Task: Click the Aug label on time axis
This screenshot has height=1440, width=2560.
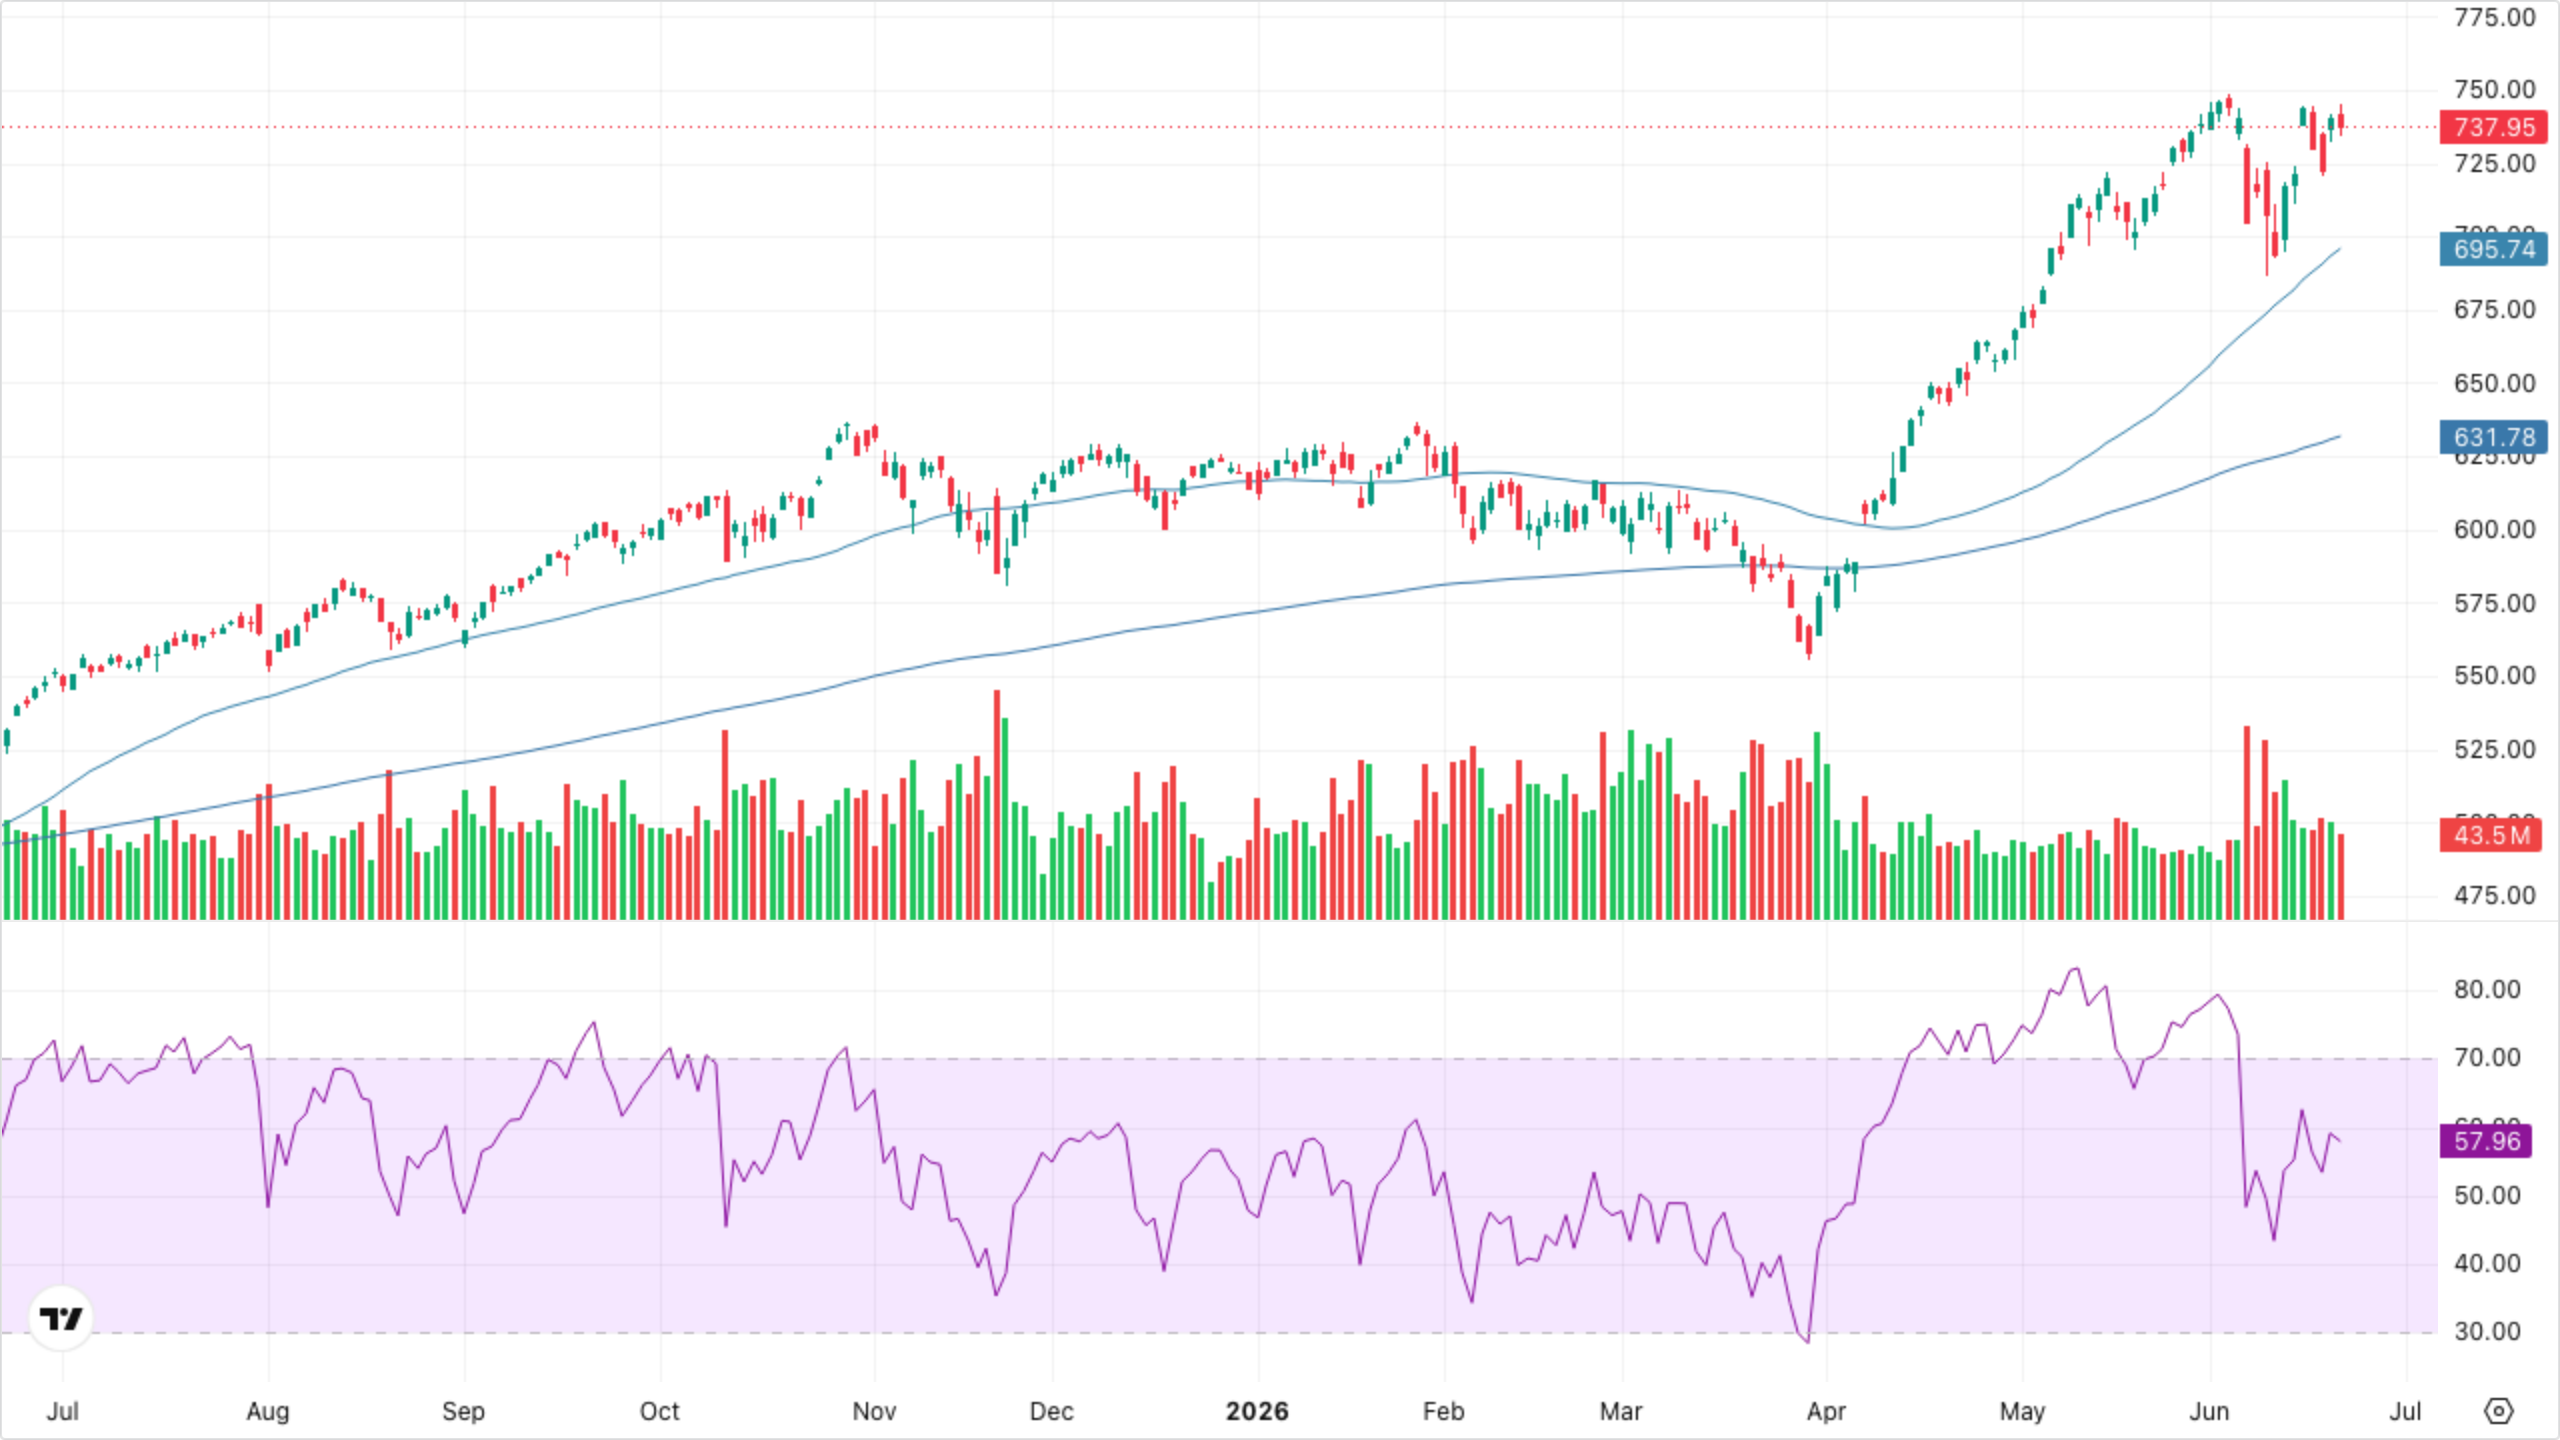Action: coord(268,1411)
